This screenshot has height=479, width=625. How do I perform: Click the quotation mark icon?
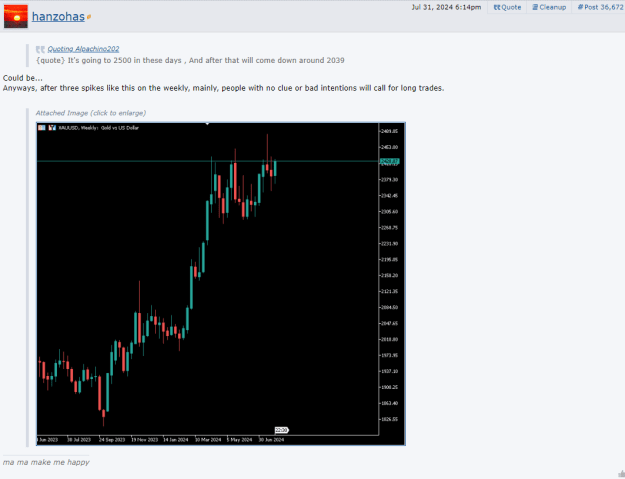(40, 49)
